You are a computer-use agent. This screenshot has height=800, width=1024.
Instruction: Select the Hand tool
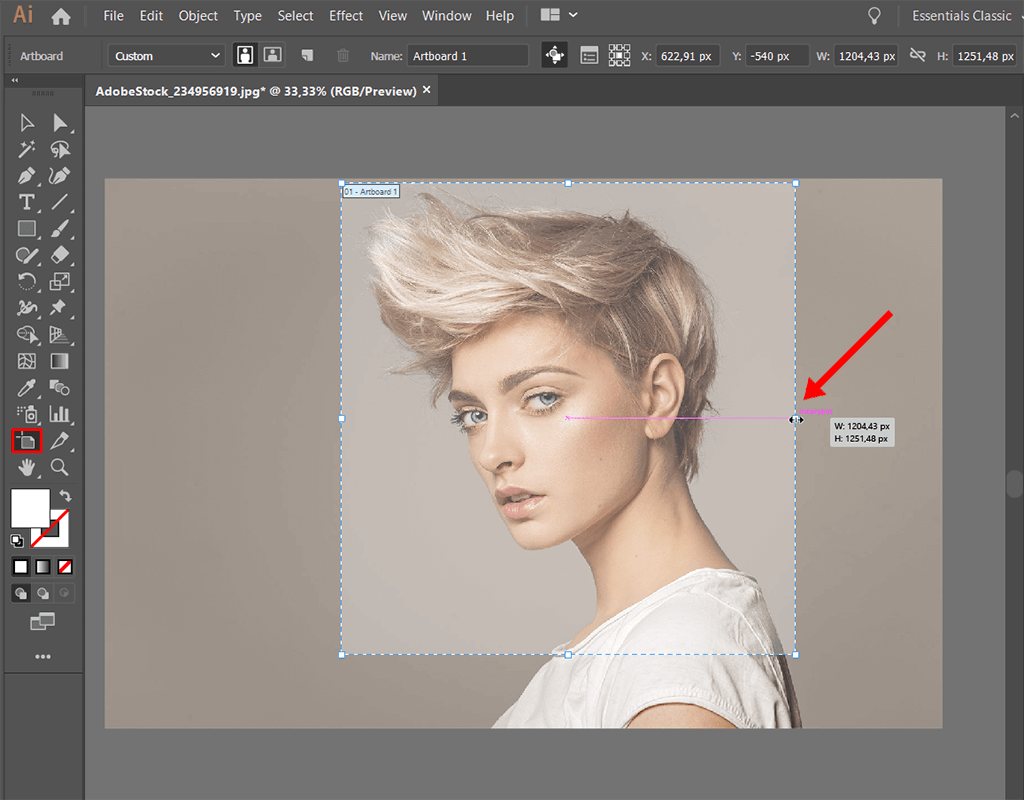click(24, 467)
